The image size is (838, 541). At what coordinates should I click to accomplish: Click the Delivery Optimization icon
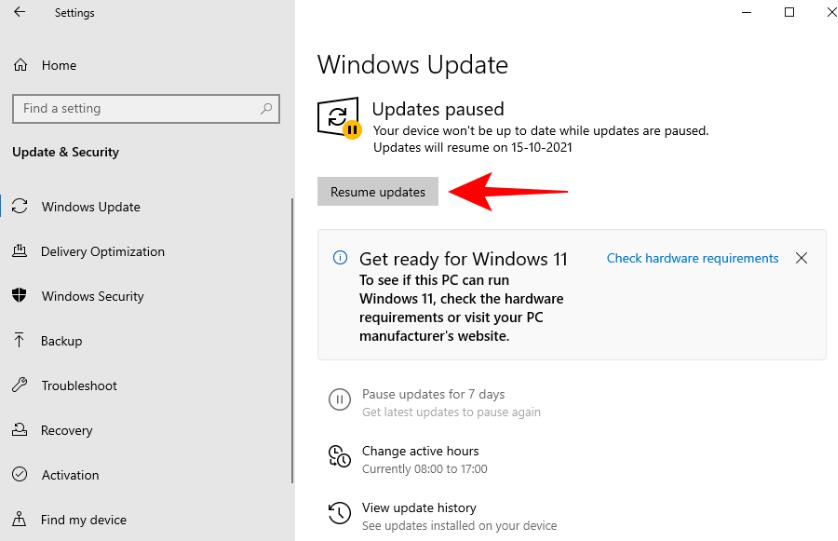pyautogui.click(x=19, y=252)
